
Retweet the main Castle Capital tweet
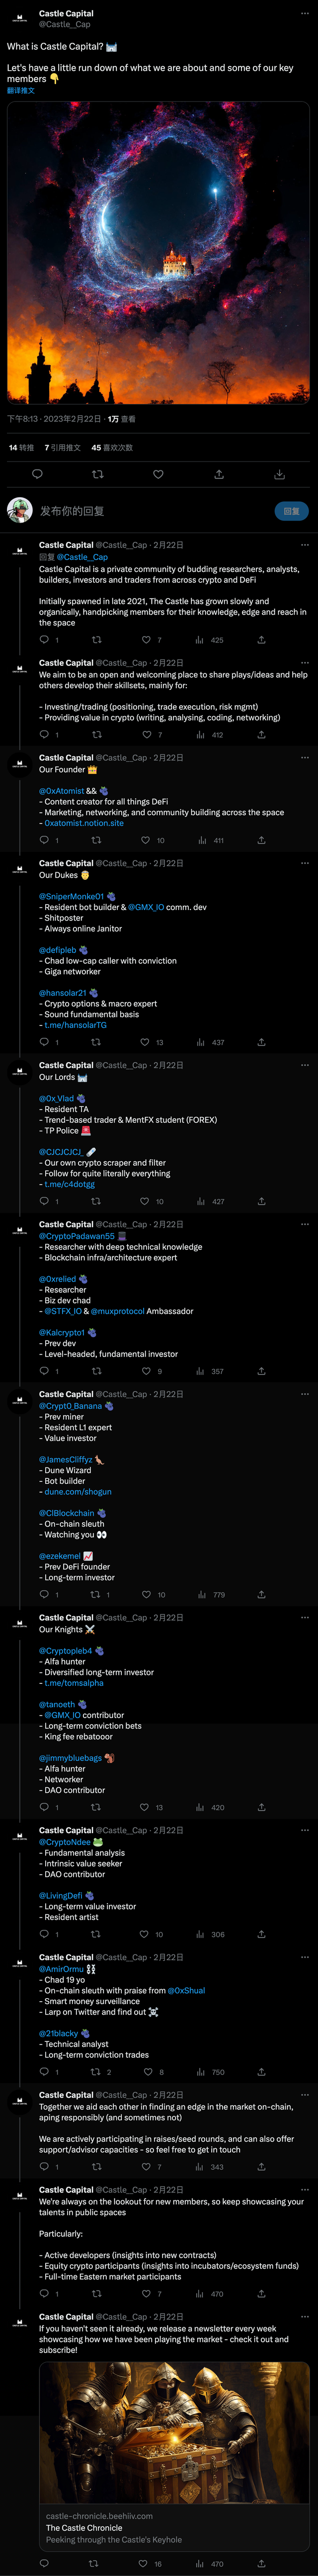[x=97, y=474]
